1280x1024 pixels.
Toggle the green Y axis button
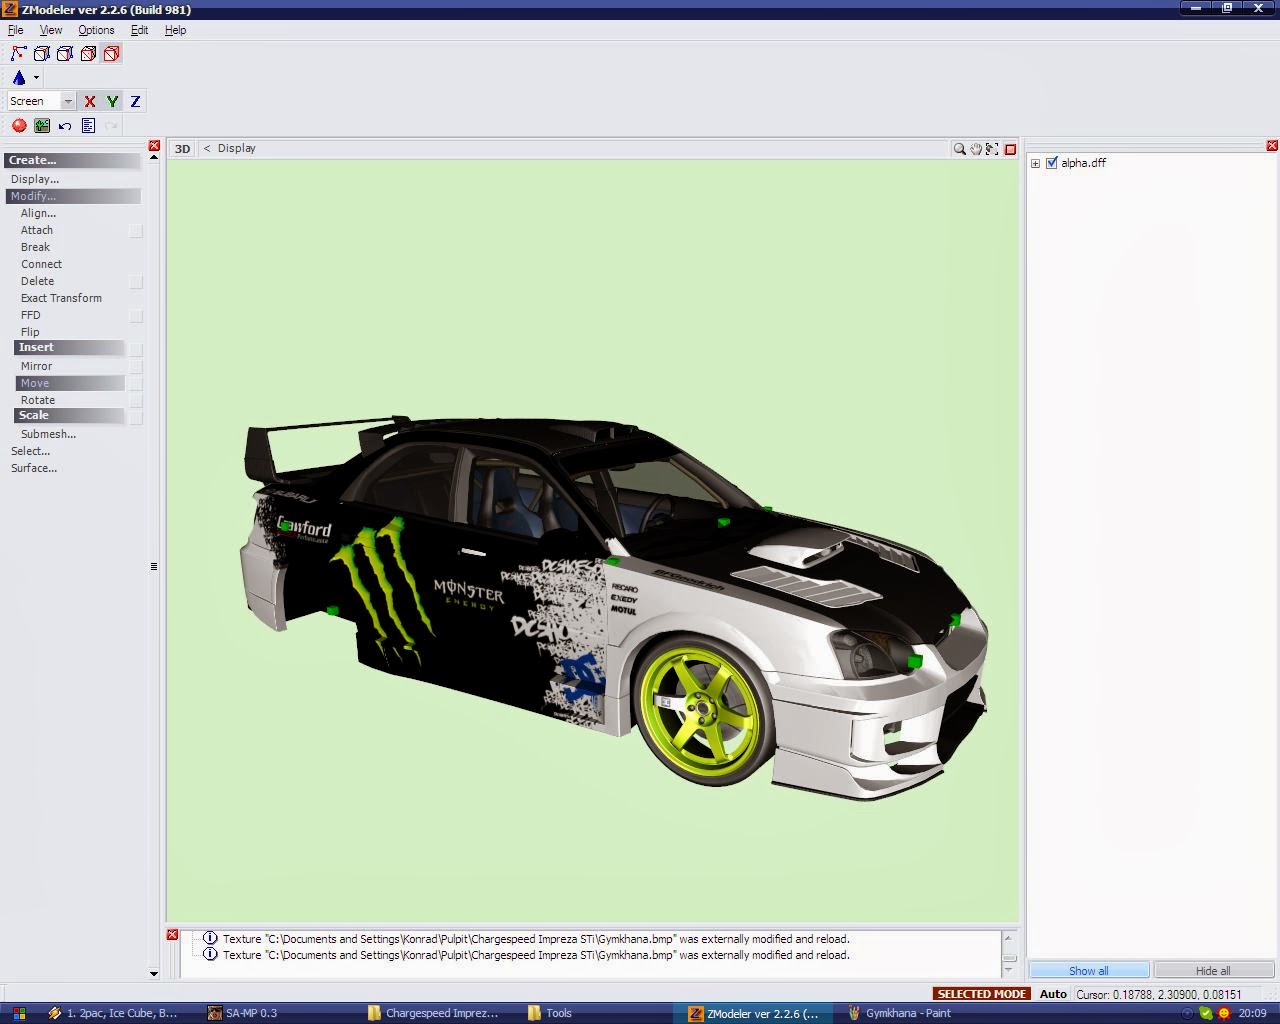point(112,101)
